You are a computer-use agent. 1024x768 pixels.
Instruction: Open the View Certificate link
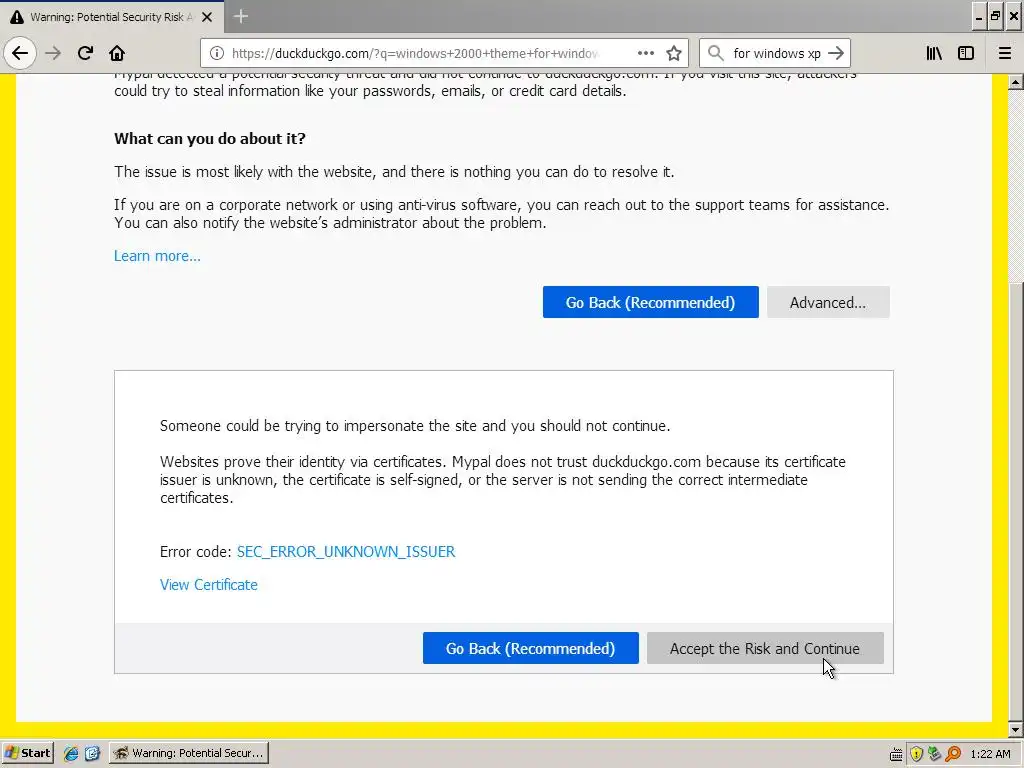click(x=209, y=585)
